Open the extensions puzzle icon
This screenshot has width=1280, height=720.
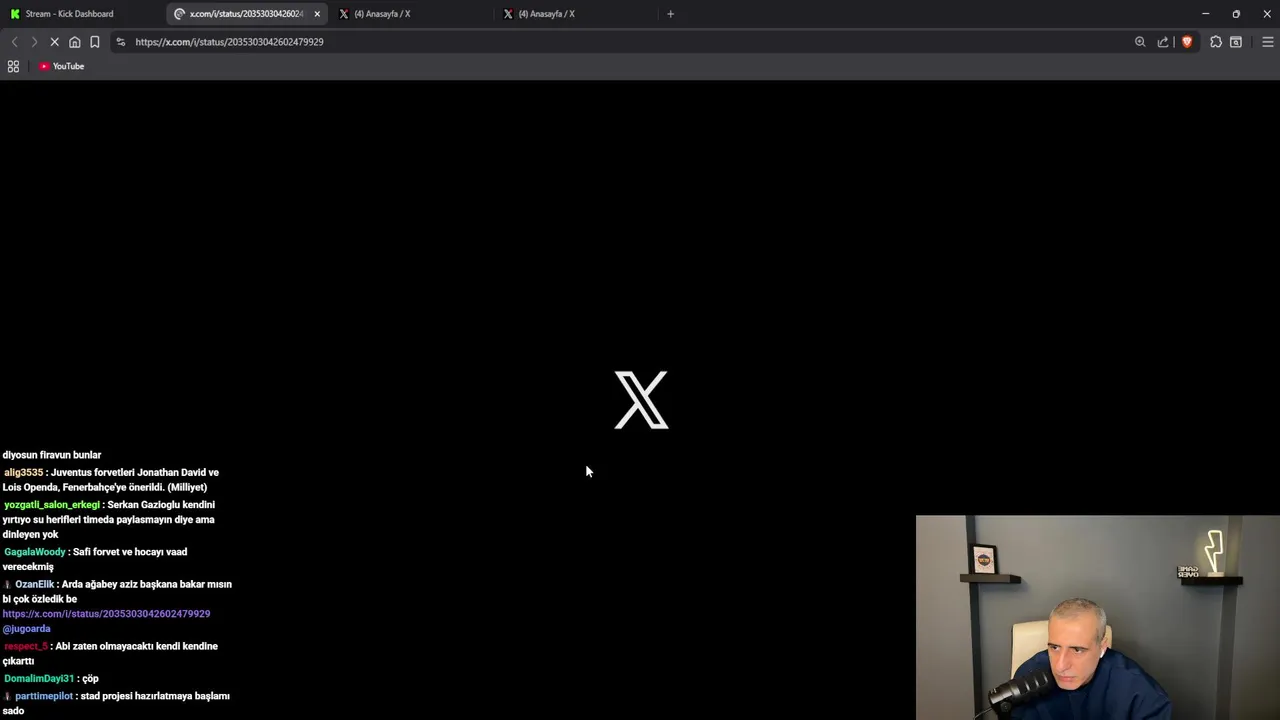1216,42
